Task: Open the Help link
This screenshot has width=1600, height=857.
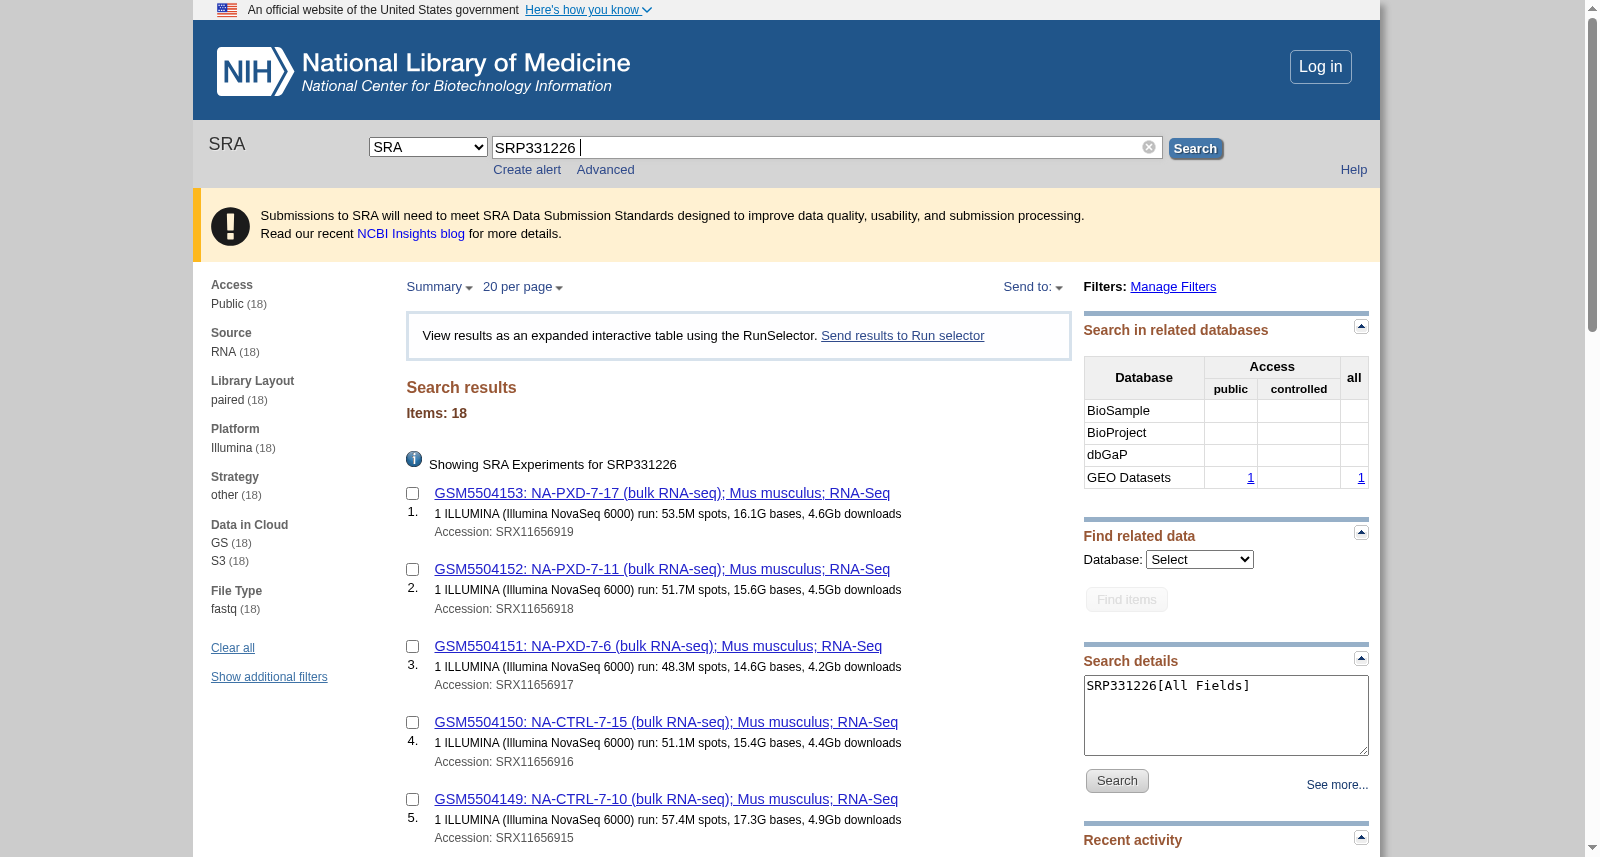Action: tap(1354, 170)
